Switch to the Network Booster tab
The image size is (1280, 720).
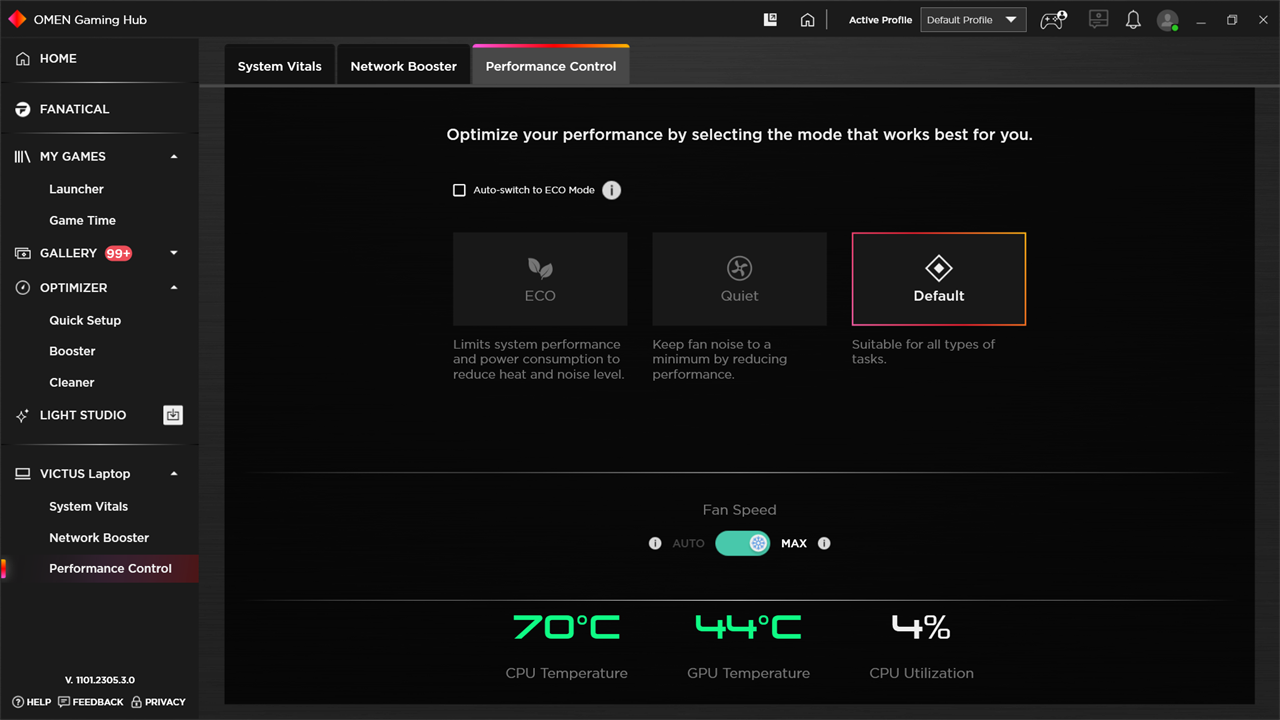tap(404, 66)
